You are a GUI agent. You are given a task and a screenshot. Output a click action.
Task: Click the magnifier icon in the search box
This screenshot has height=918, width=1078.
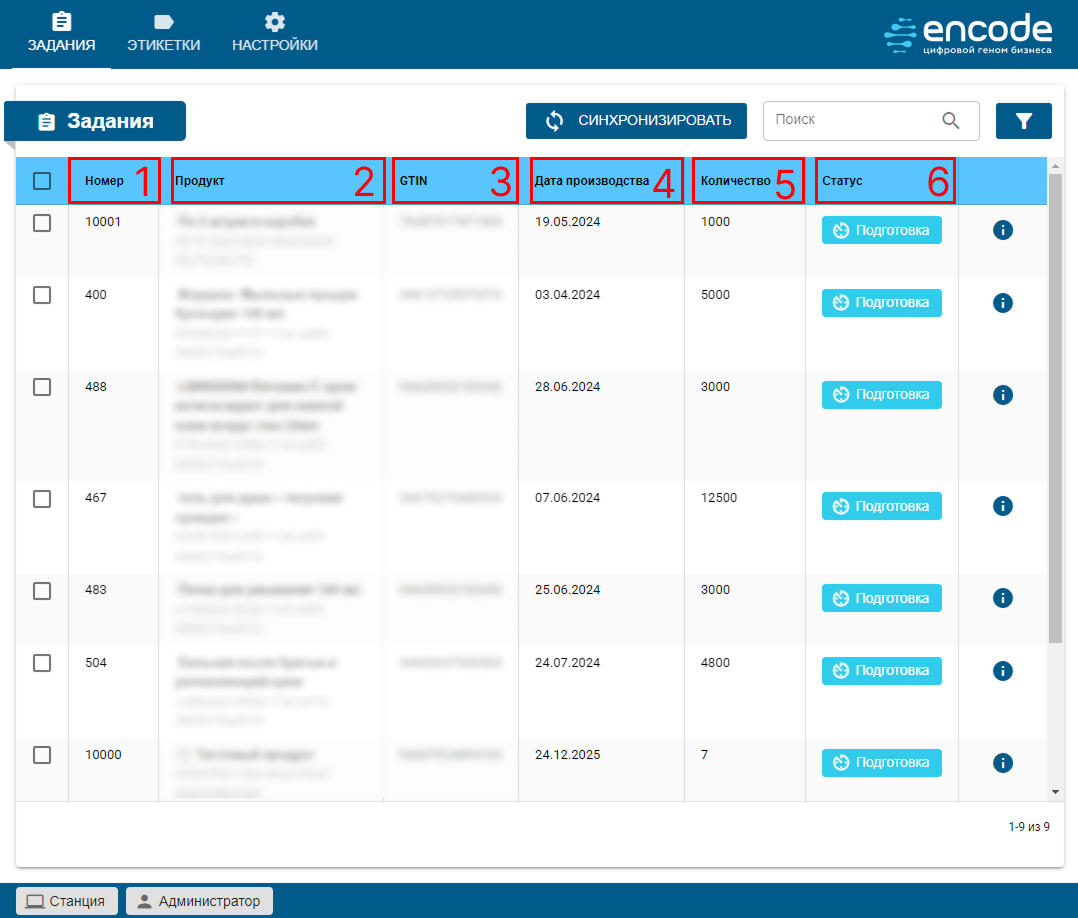coord(951,120)
